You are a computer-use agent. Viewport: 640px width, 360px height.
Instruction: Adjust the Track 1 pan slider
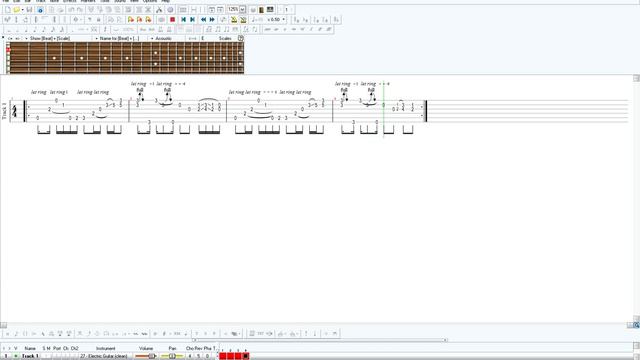pos(172,356)
